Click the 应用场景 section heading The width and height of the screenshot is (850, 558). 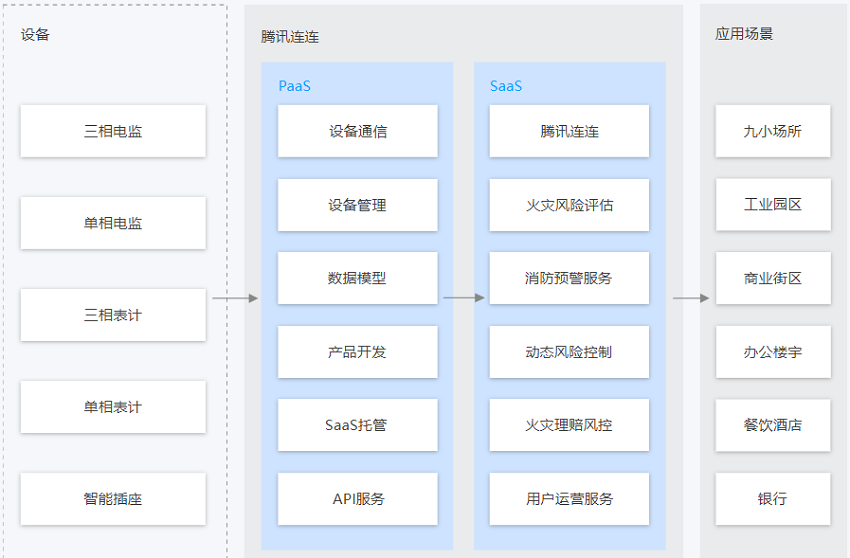tap(744, 34)
